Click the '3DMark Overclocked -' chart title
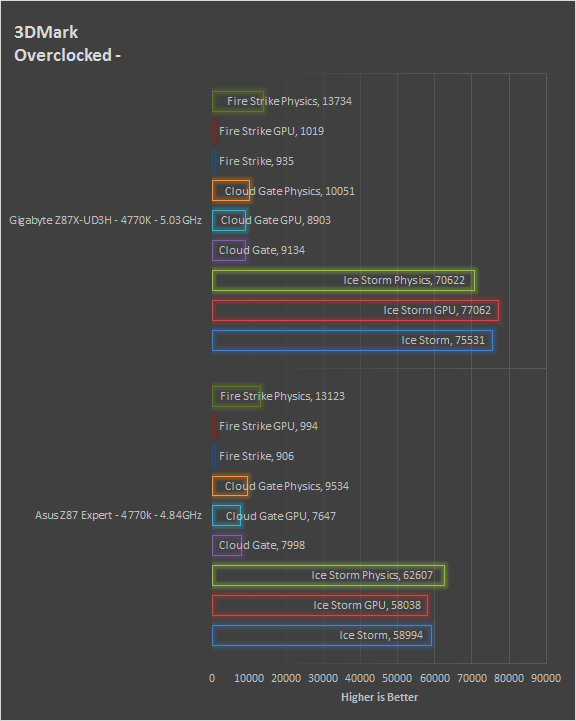 (x=67, y=44)
